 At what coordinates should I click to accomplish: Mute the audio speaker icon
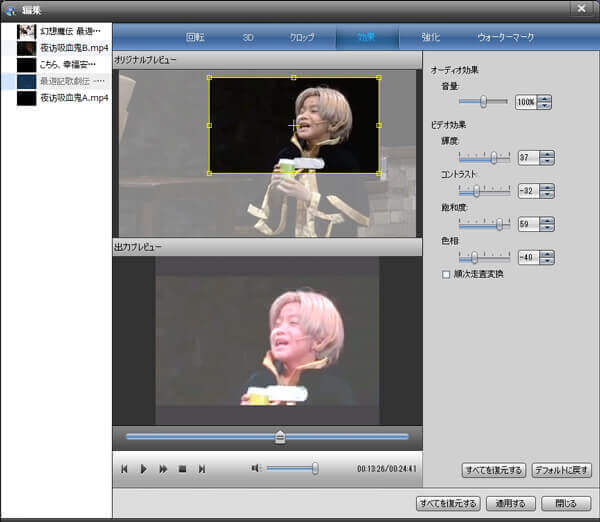coord(256,468)
